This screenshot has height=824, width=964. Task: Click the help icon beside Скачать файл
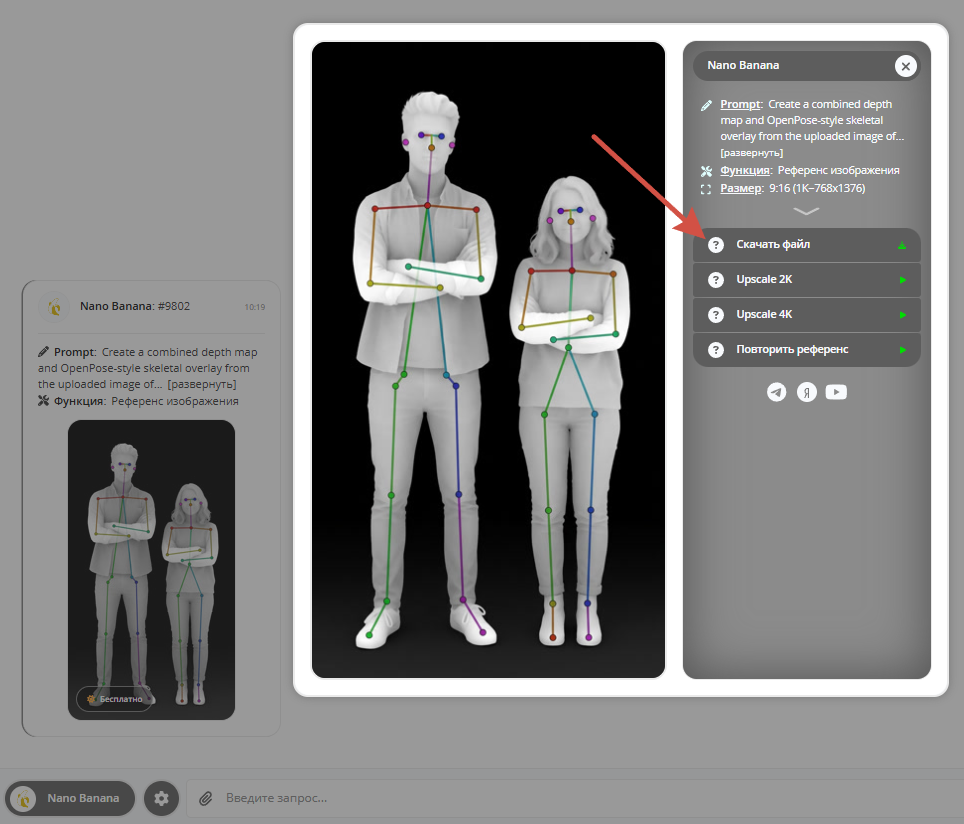point(716,245)
